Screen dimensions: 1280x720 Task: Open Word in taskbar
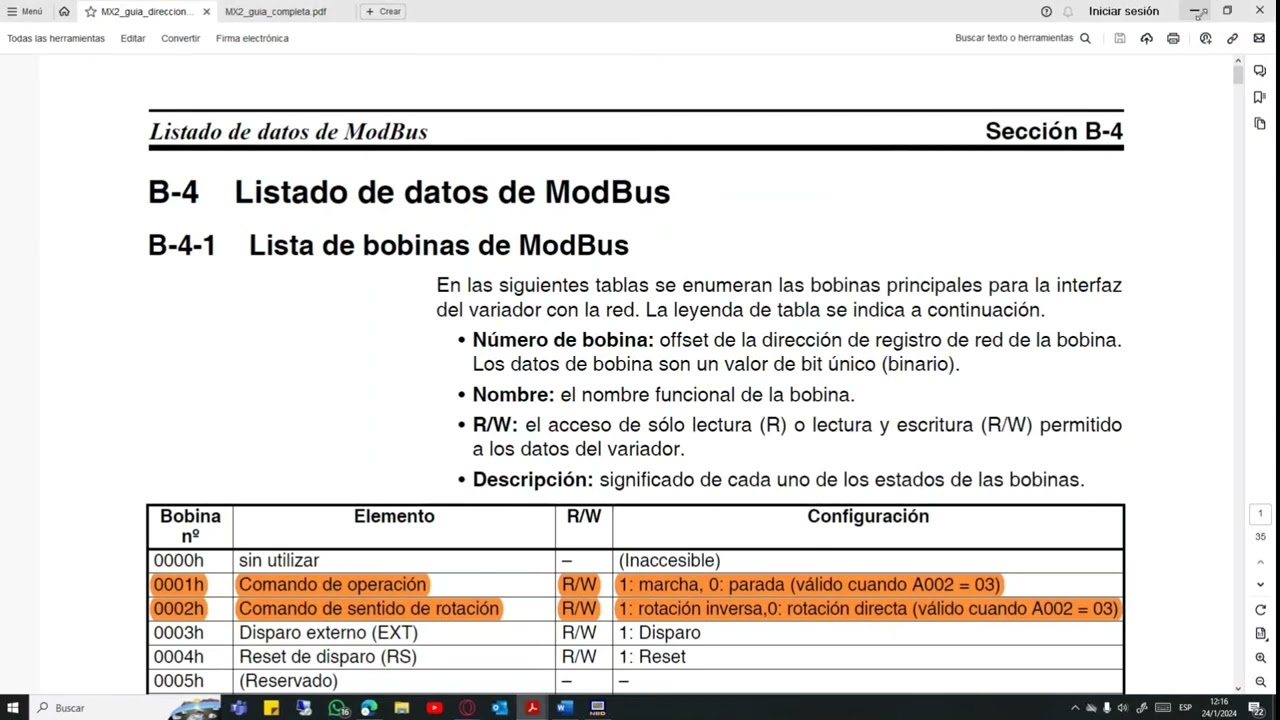coord(565,708)
